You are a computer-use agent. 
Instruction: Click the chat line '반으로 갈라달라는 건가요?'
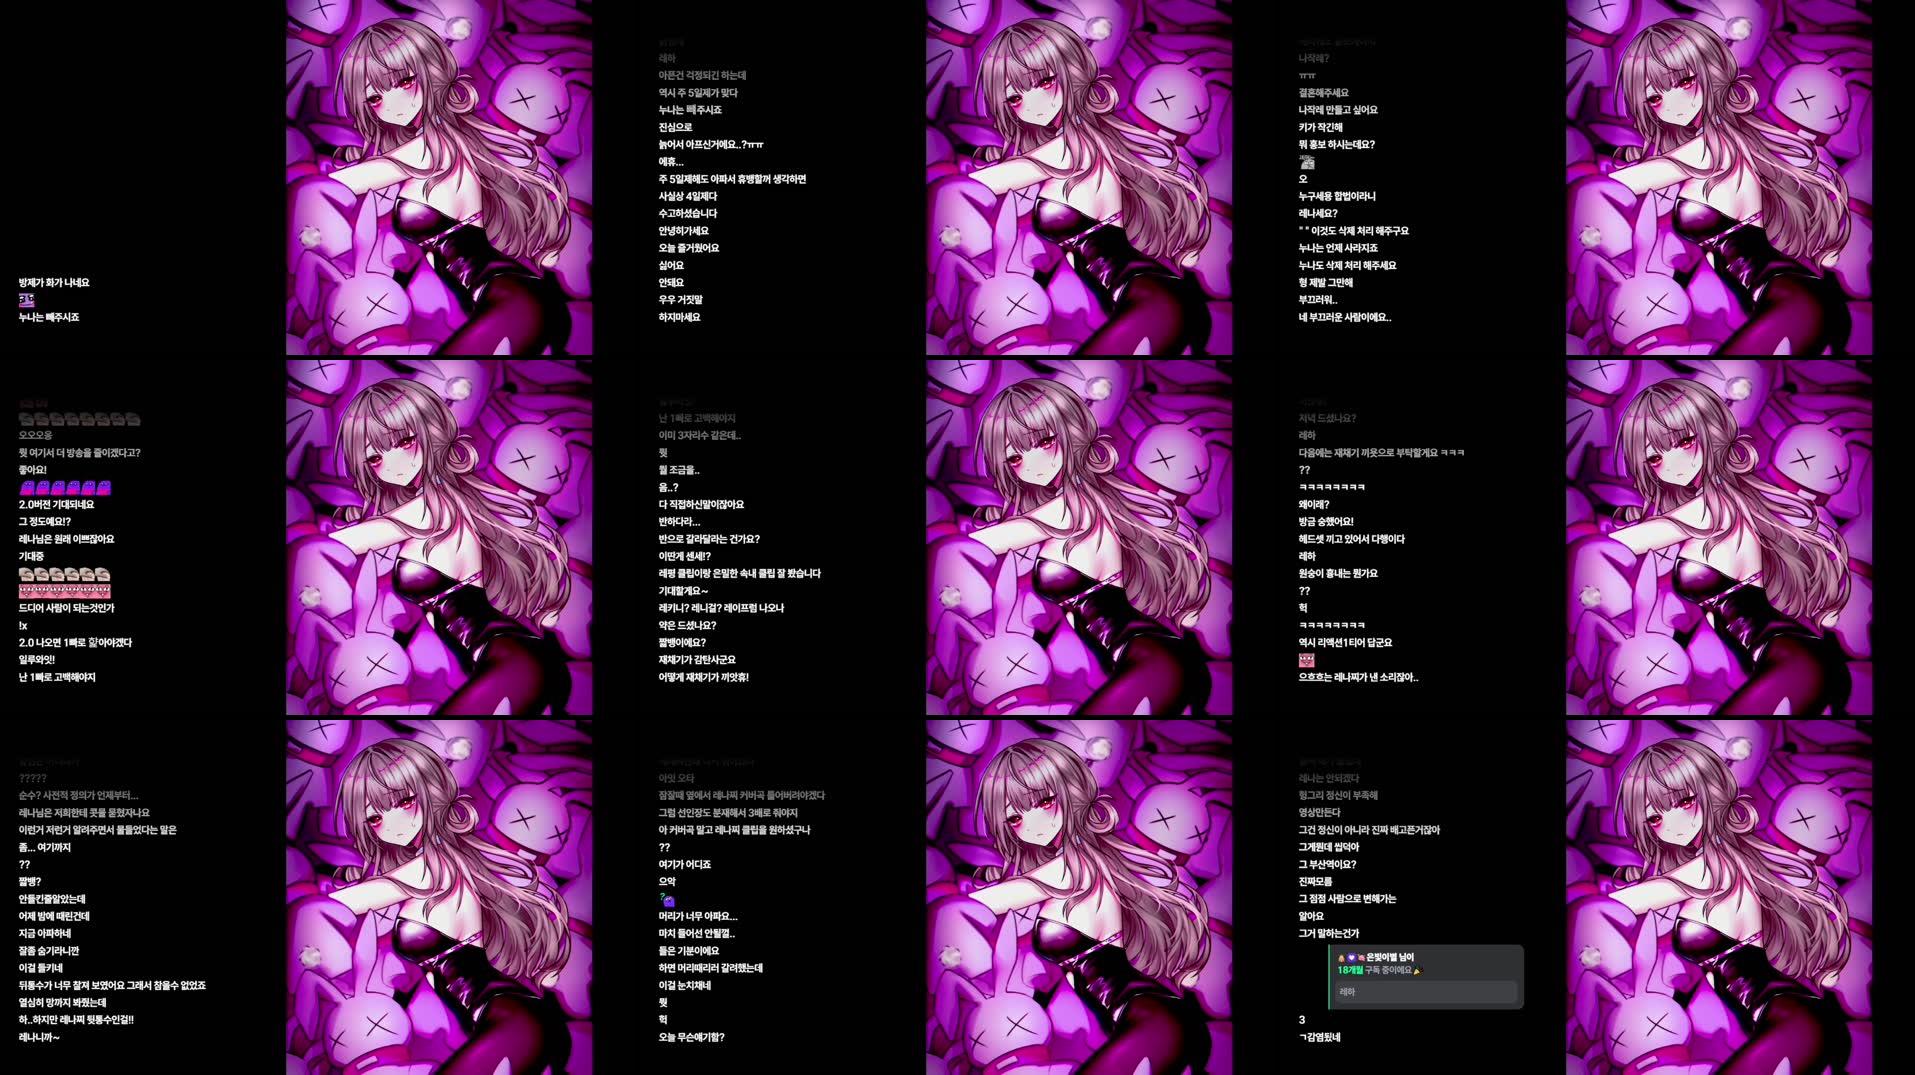(709, 539)
